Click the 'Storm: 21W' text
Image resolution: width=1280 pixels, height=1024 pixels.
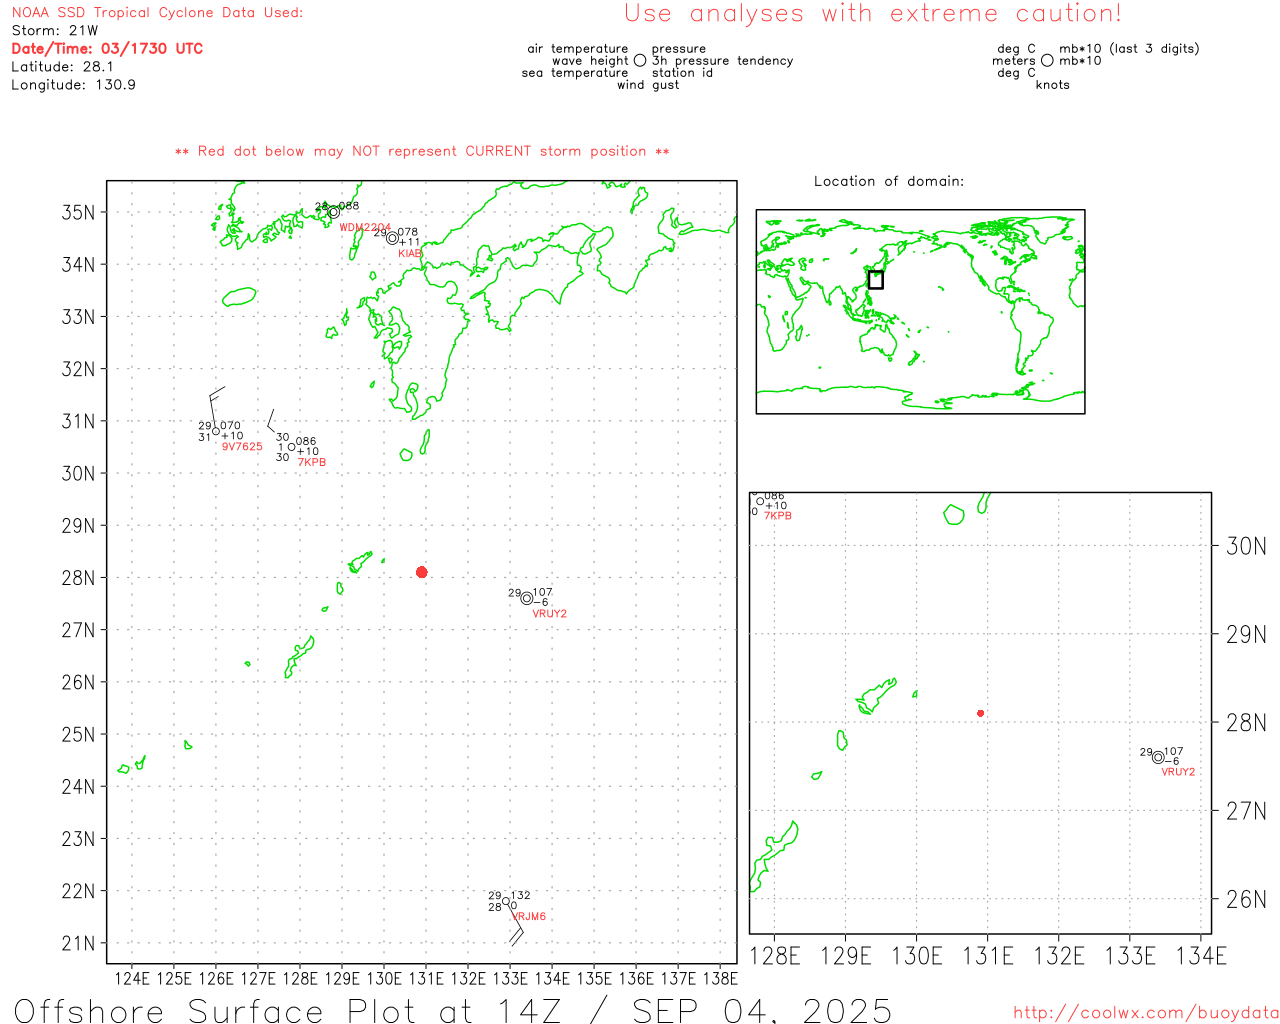pos(54,31)
